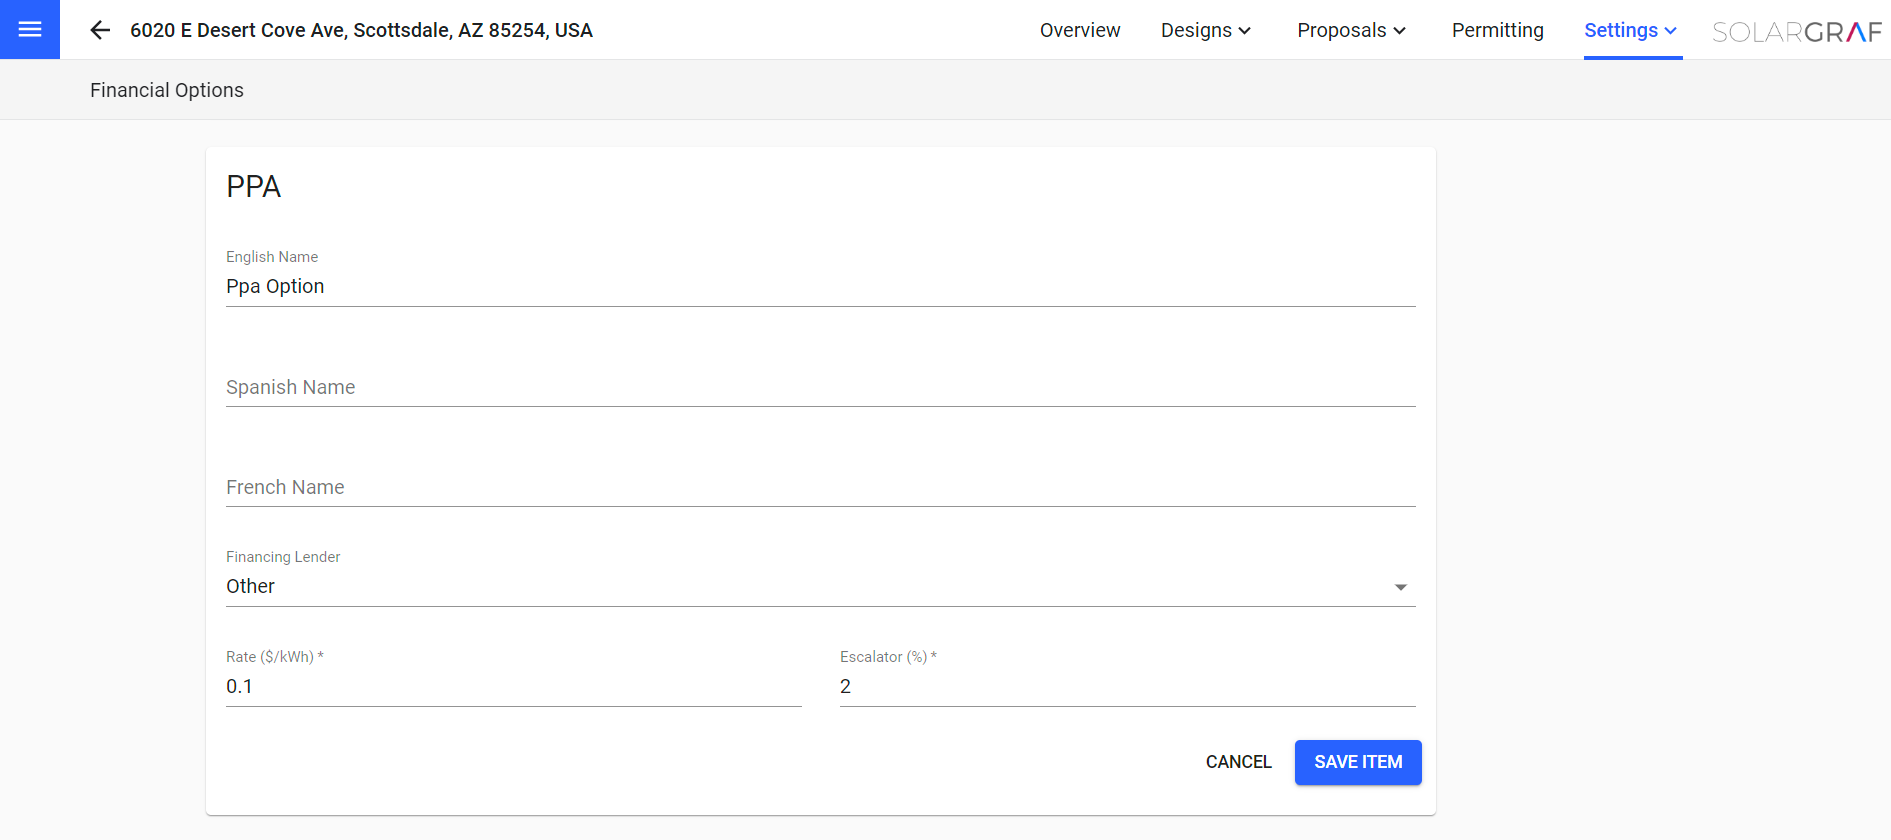Open the Designs dropdown chevron
1891x840 pixels.
coord(1245,31)
